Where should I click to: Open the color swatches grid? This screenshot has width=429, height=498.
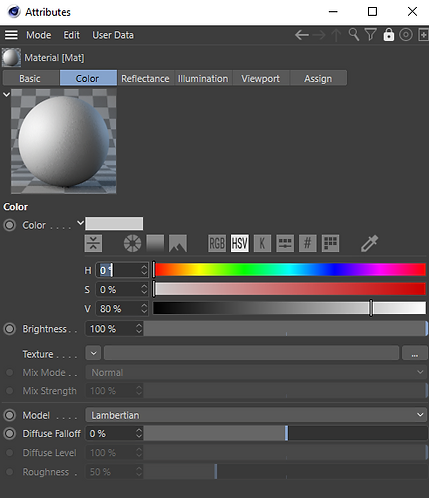click(x=330, y=243)
